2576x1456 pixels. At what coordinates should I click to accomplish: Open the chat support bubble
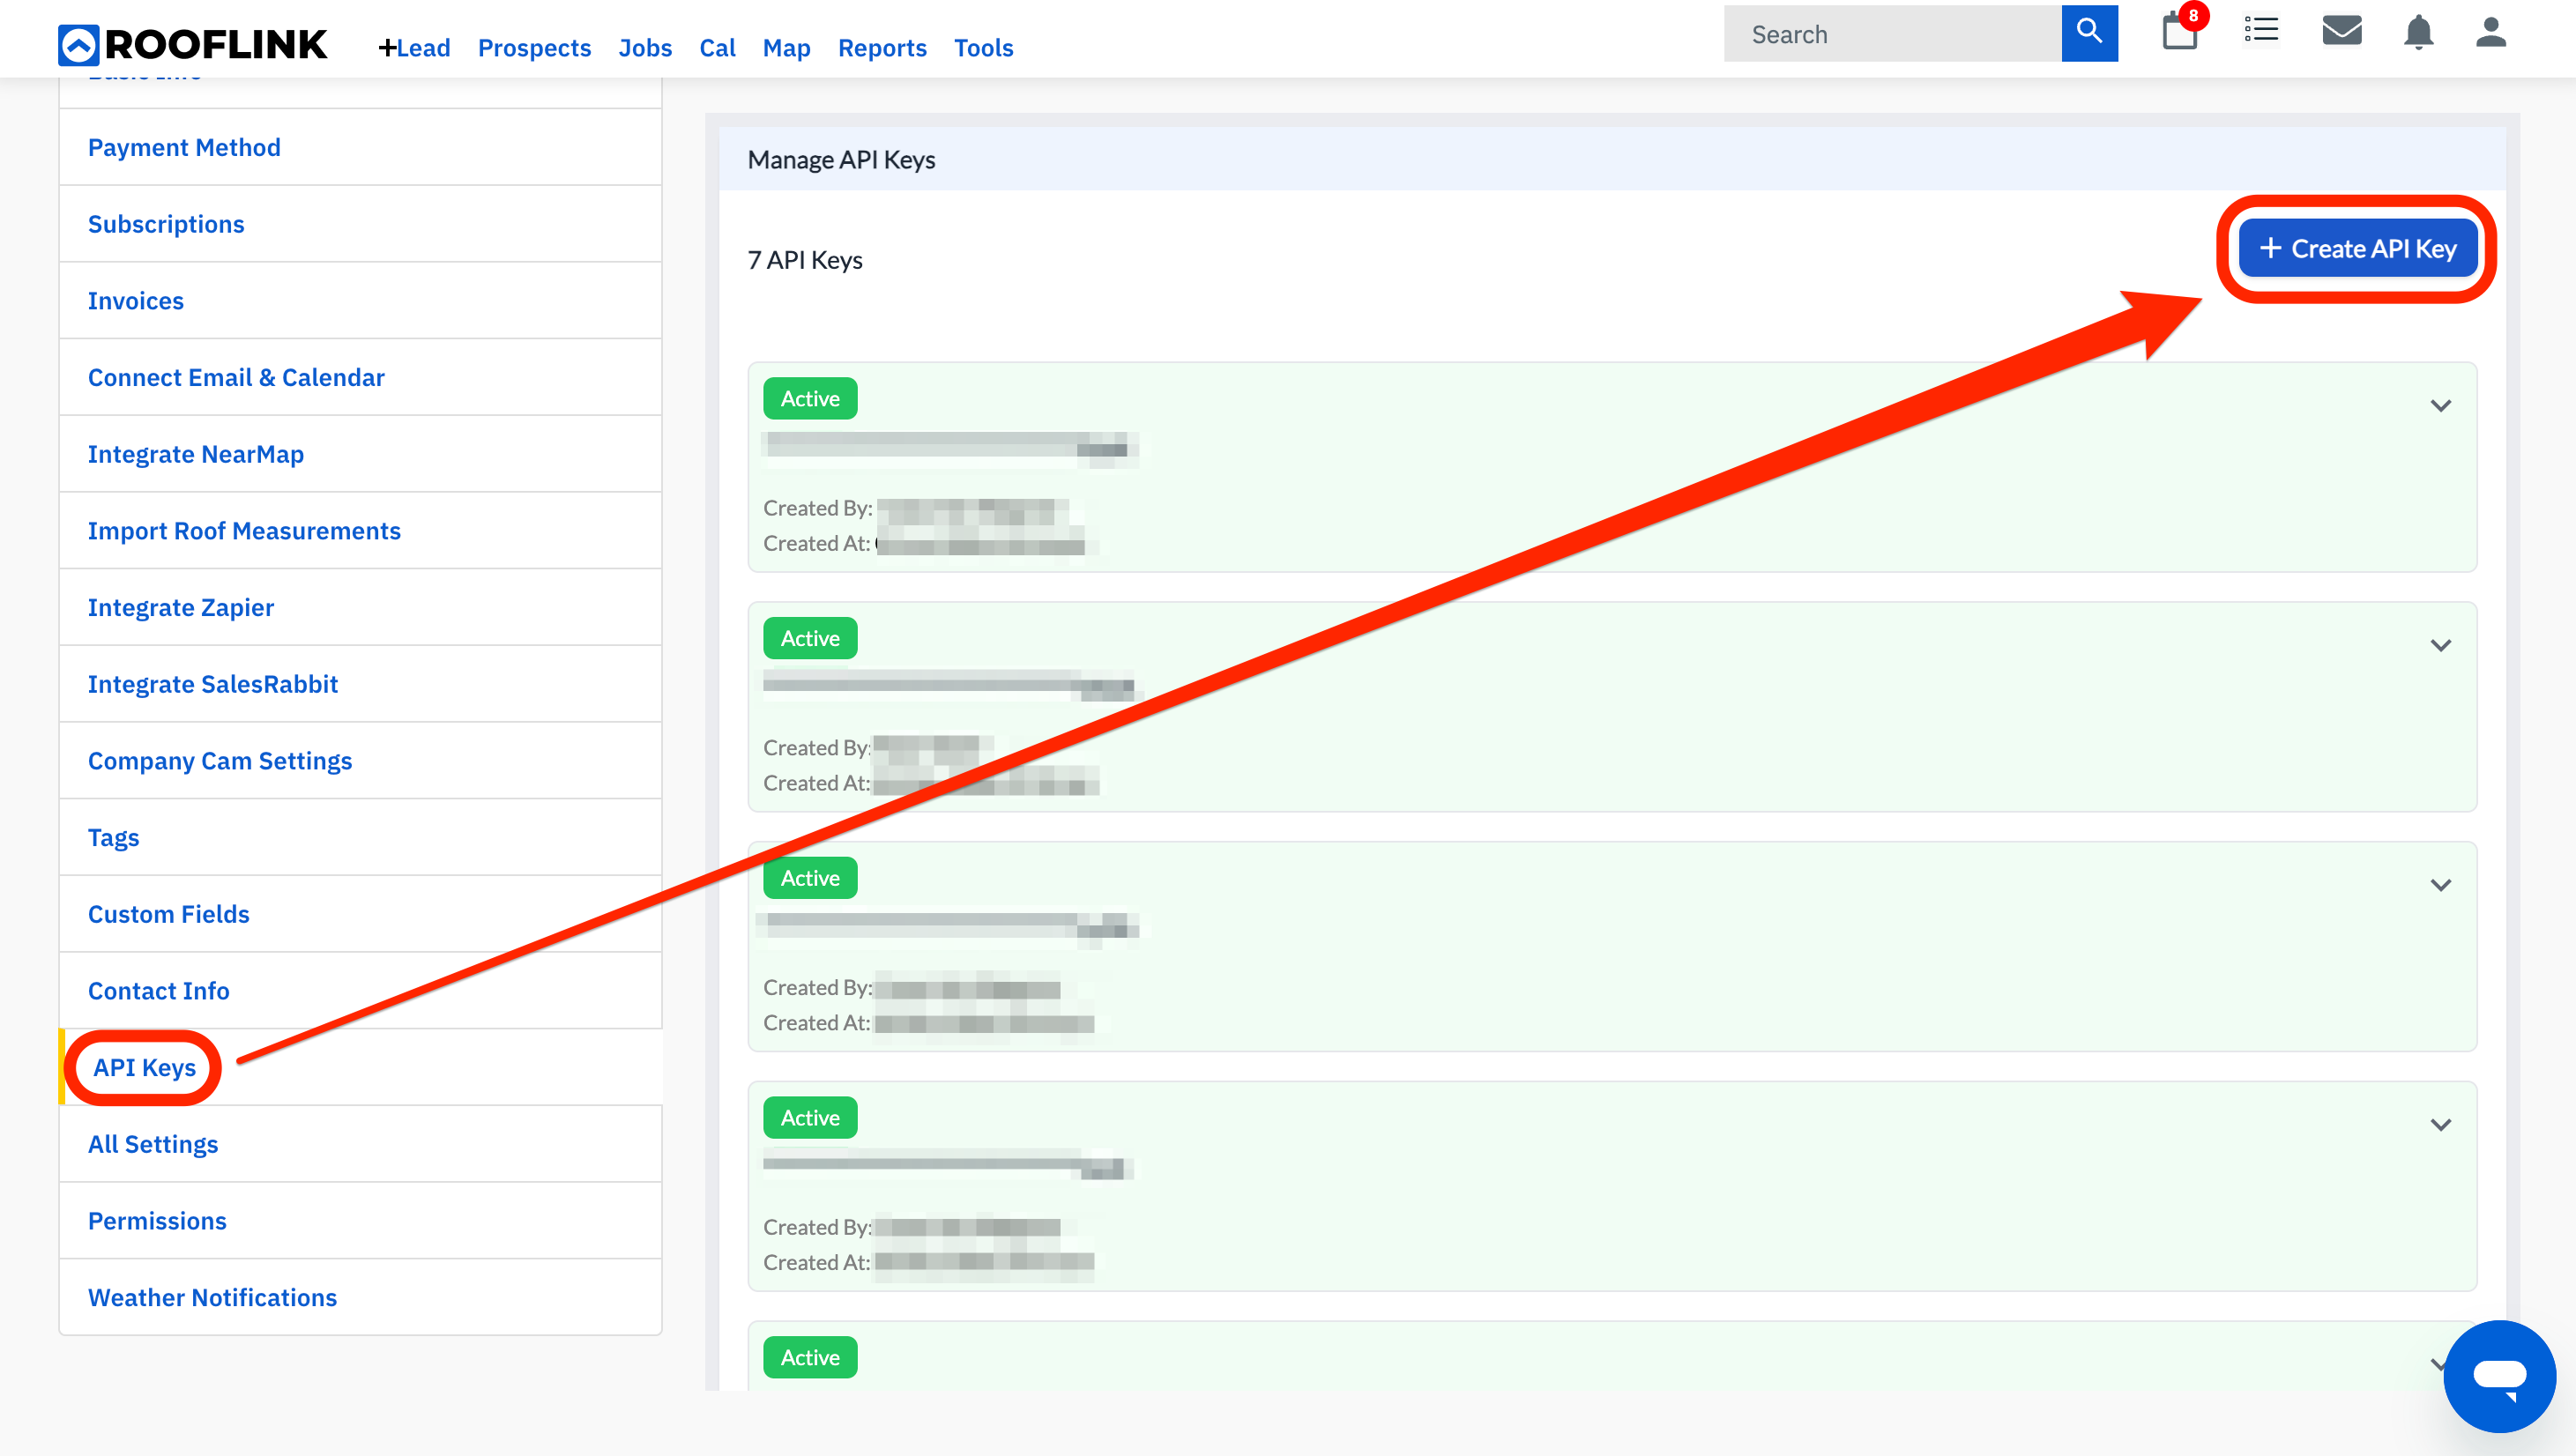click(2499, 1376)
